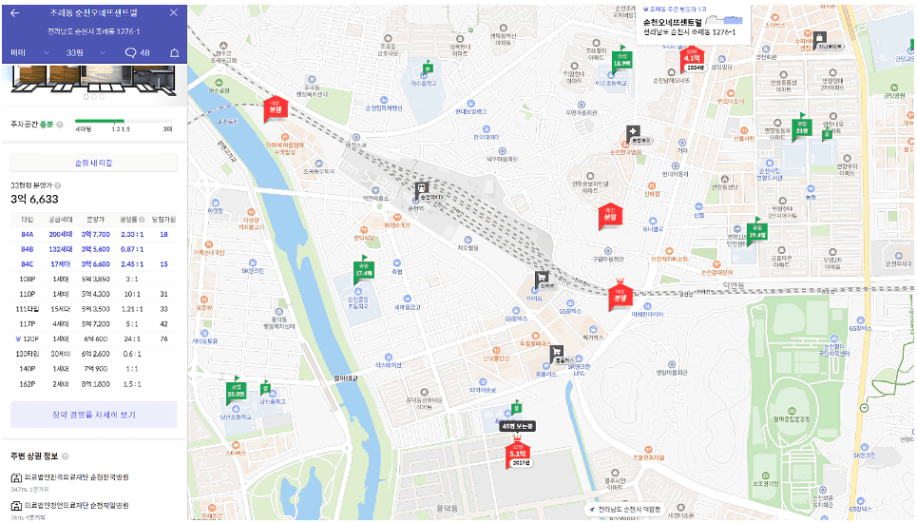
Task: Open the 매매 trade type dropdown
Action: pyautogui.click(x=29, y=53)
